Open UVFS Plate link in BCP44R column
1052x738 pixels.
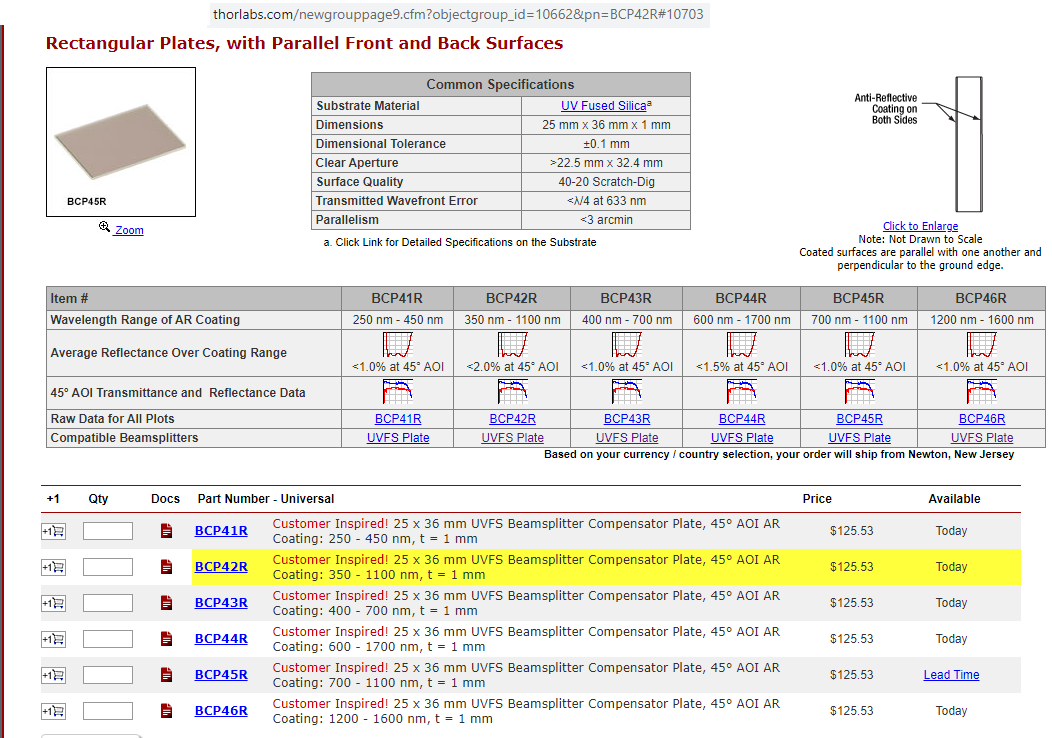pos(742,438)
